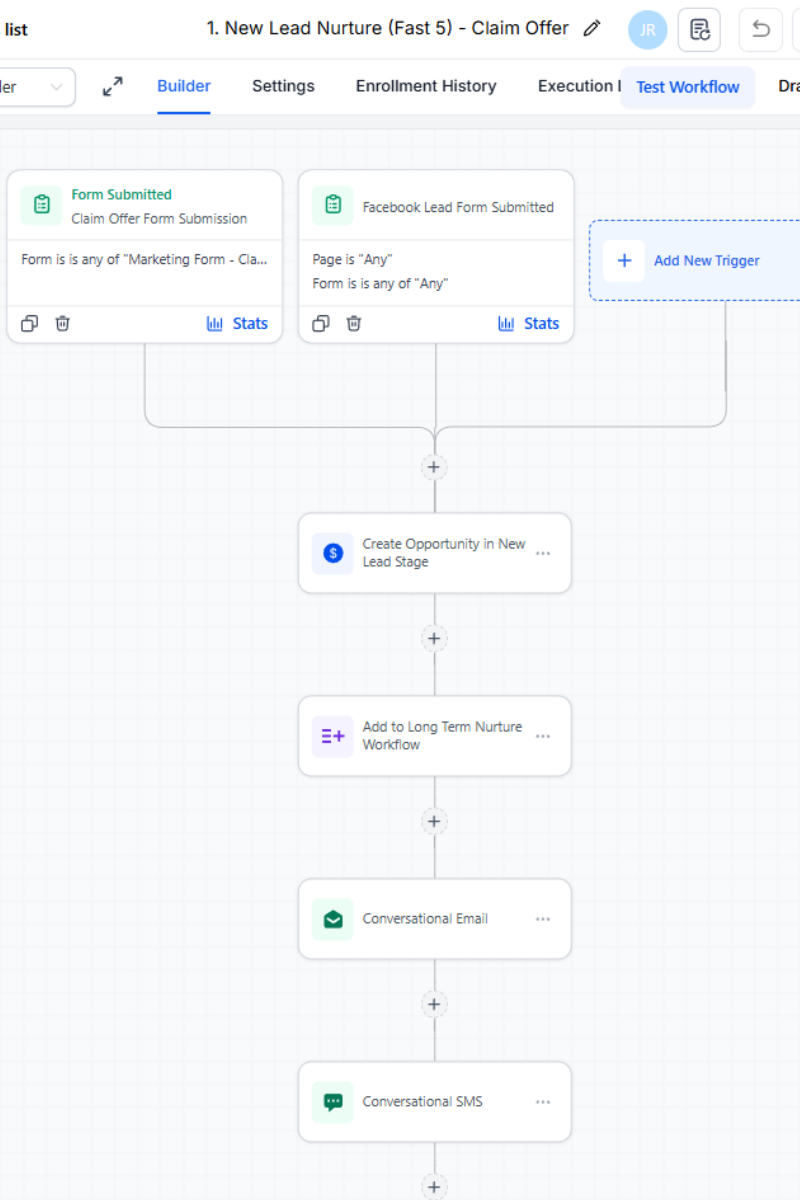Open options menu for Long Term Nurture action
Viewport: 800px width, 1200px height.
543,736
